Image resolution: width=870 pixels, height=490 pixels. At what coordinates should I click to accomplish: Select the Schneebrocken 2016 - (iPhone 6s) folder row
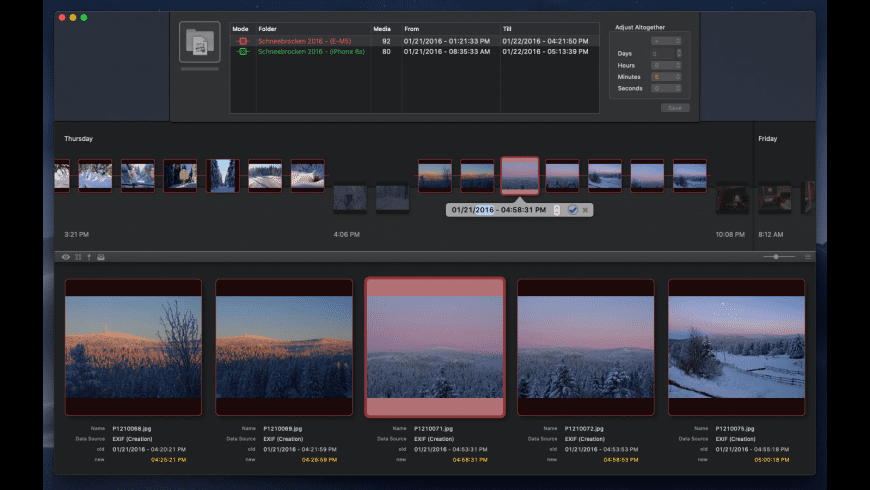[x=414, y=52]
